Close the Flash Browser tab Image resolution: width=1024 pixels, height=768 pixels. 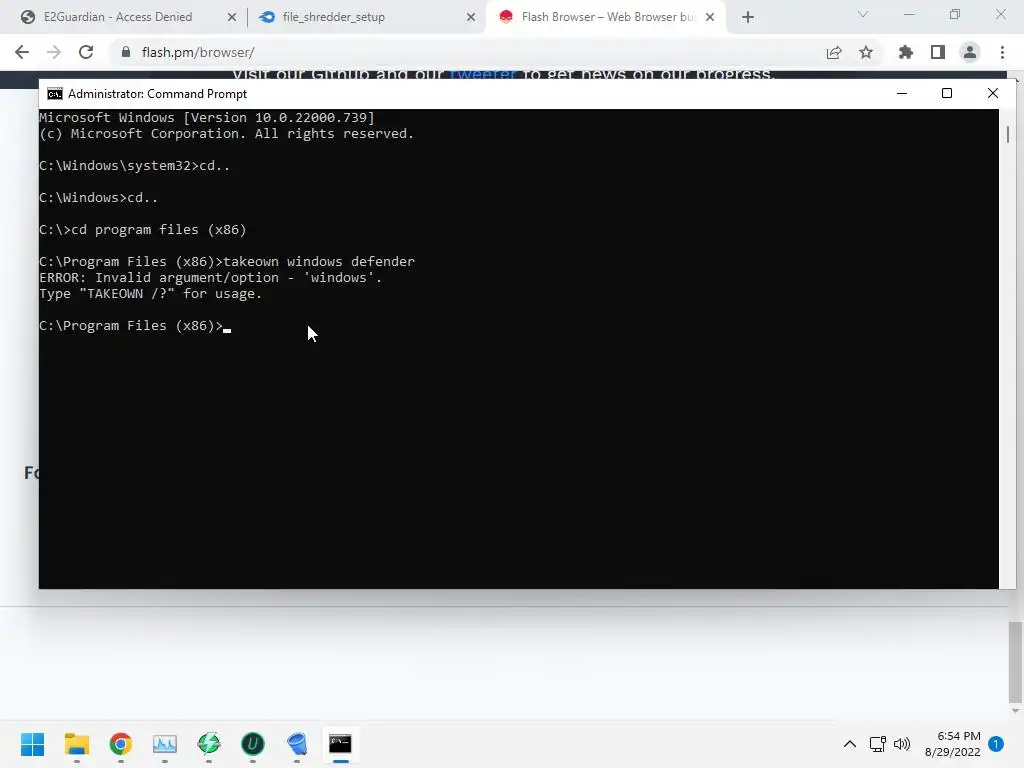[x=710, y=17]
